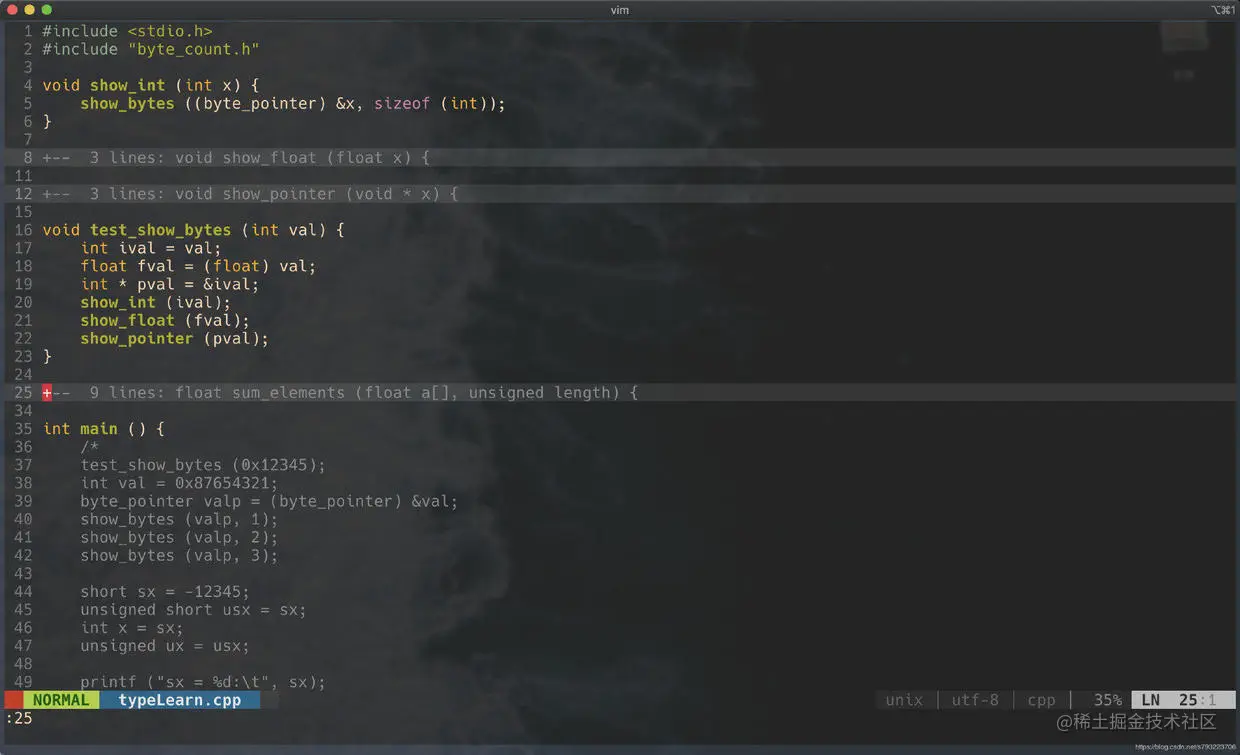The height and width of the screenshot is (755, 1240).
Task: Click the line 'int ival = val;'
Action: (151, 247)
